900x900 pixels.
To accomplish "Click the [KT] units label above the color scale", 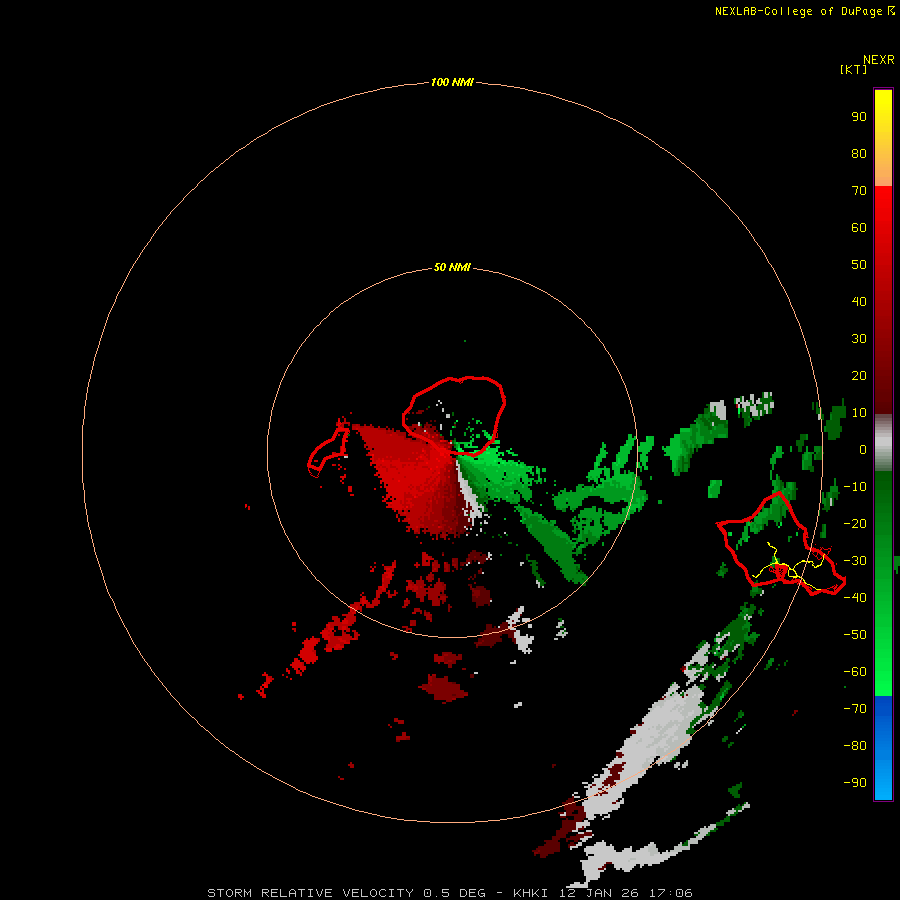I will coord(854,69).
